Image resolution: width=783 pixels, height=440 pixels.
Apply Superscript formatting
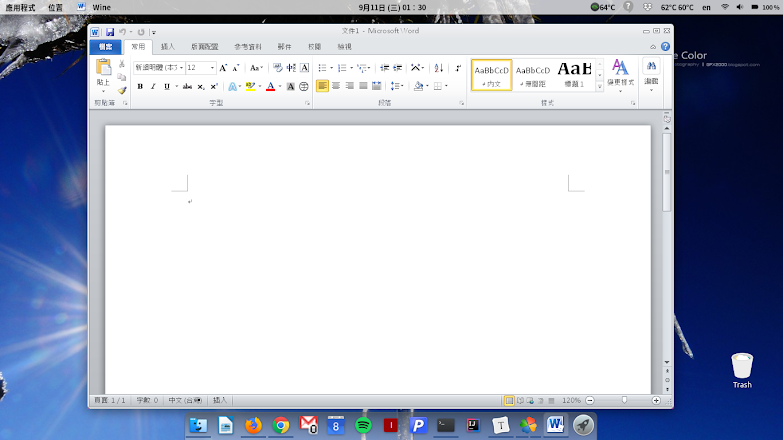214,86
